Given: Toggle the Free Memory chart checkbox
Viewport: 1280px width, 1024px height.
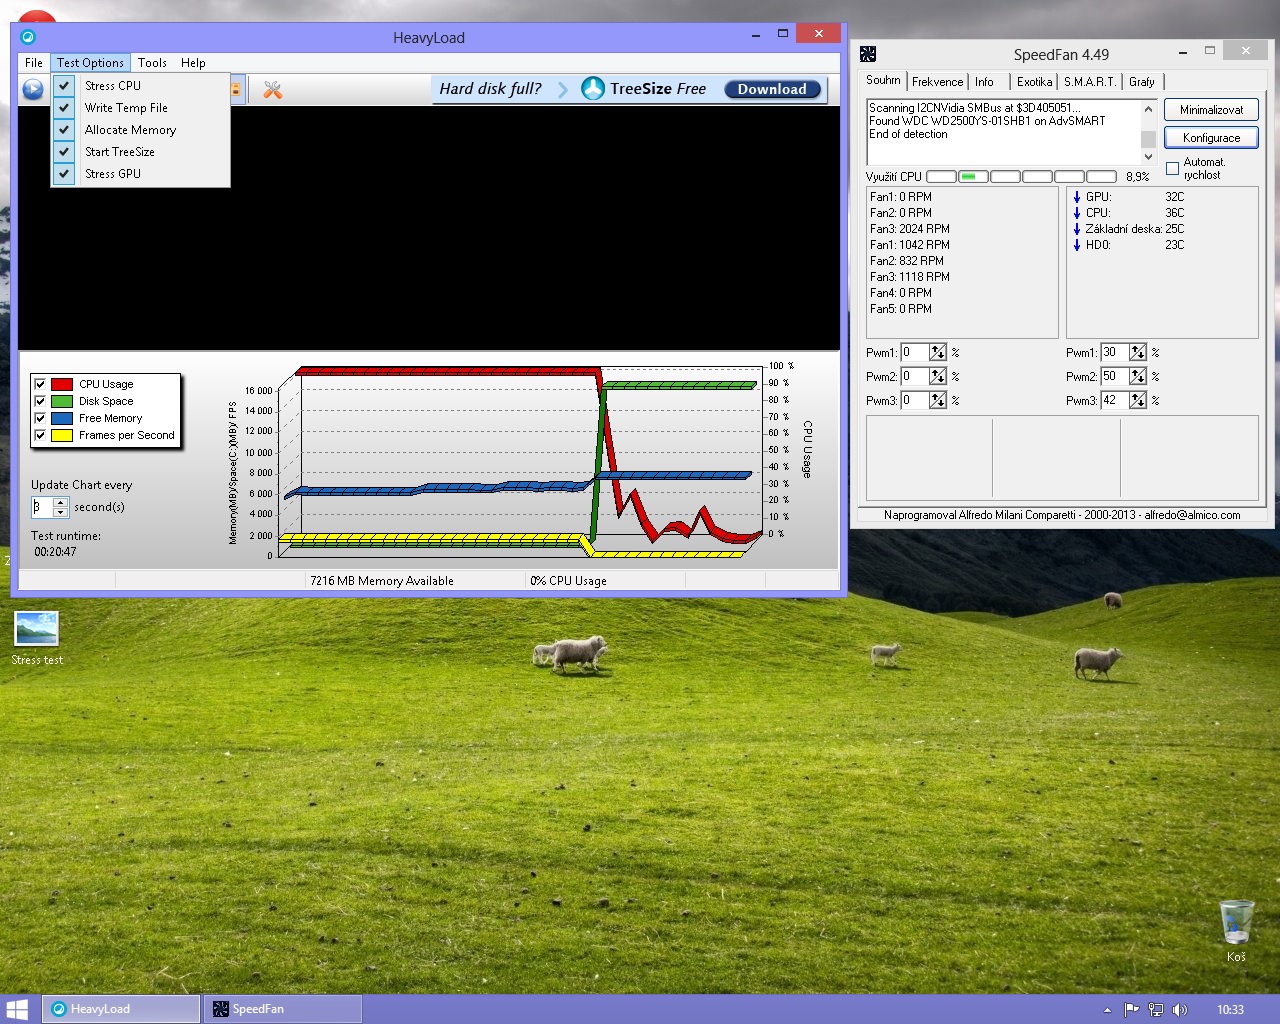Looking at the screenshot, I should 40,418.
